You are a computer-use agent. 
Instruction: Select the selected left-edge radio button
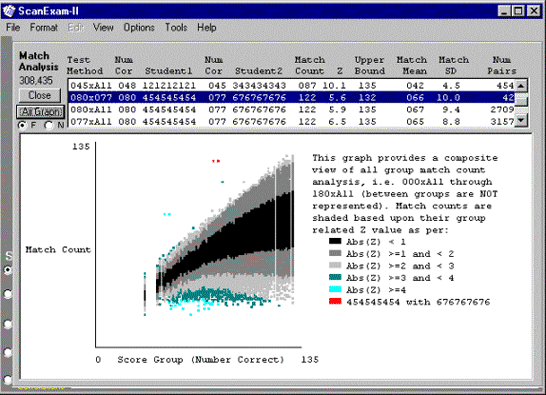[8, 270]
